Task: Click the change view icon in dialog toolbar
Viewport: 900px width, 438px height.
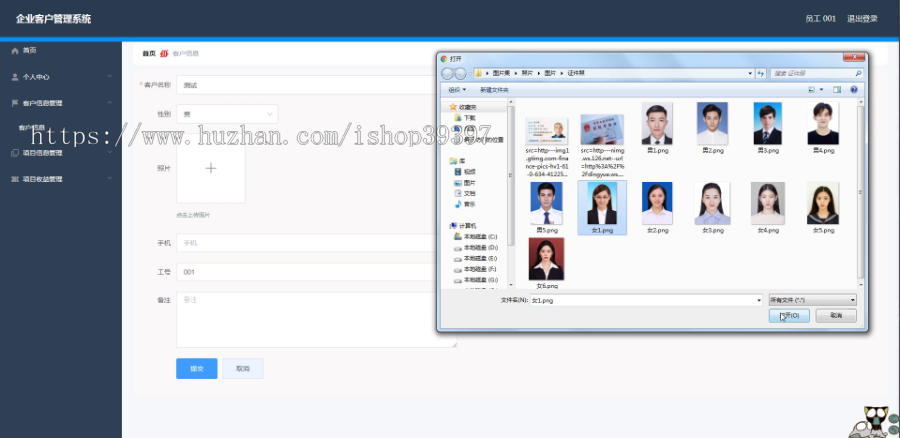Action: [x=812, y=90]
